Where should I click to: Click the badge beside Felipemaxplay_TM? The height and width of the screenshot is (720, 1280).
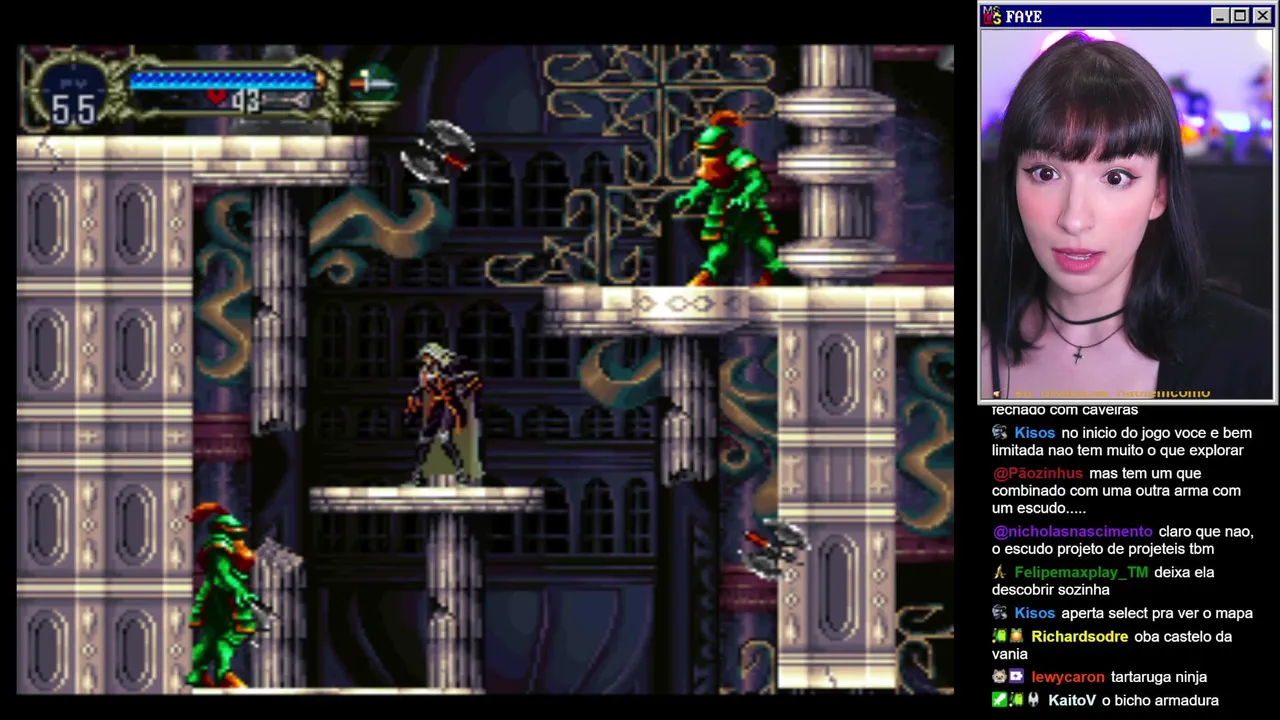point(999,573)
